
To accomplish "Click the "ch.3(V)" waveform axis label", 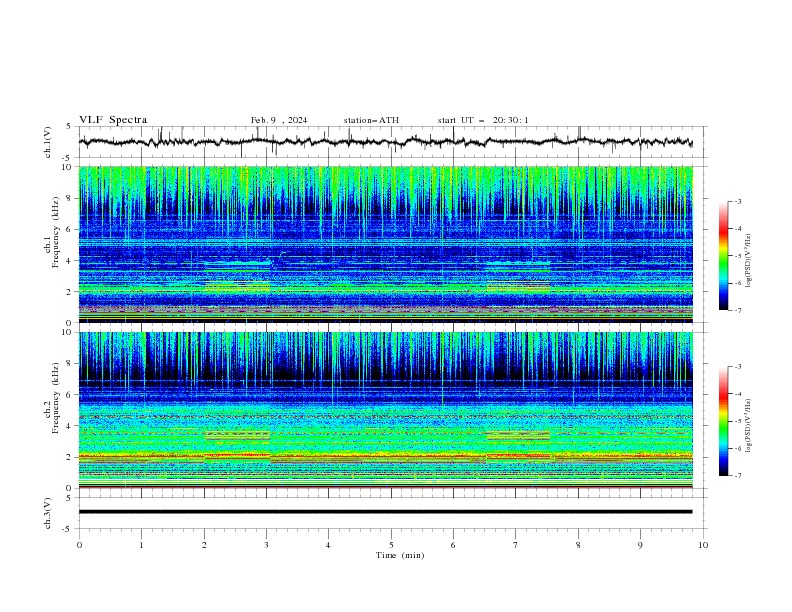I will (x=48, y=513).
